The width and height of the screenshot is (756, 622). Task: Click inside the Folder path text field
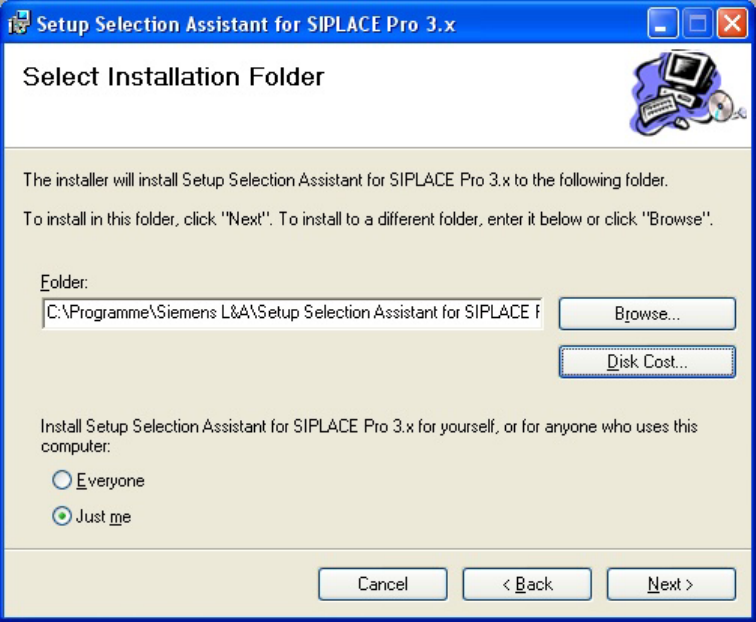[x=293, y=313]
